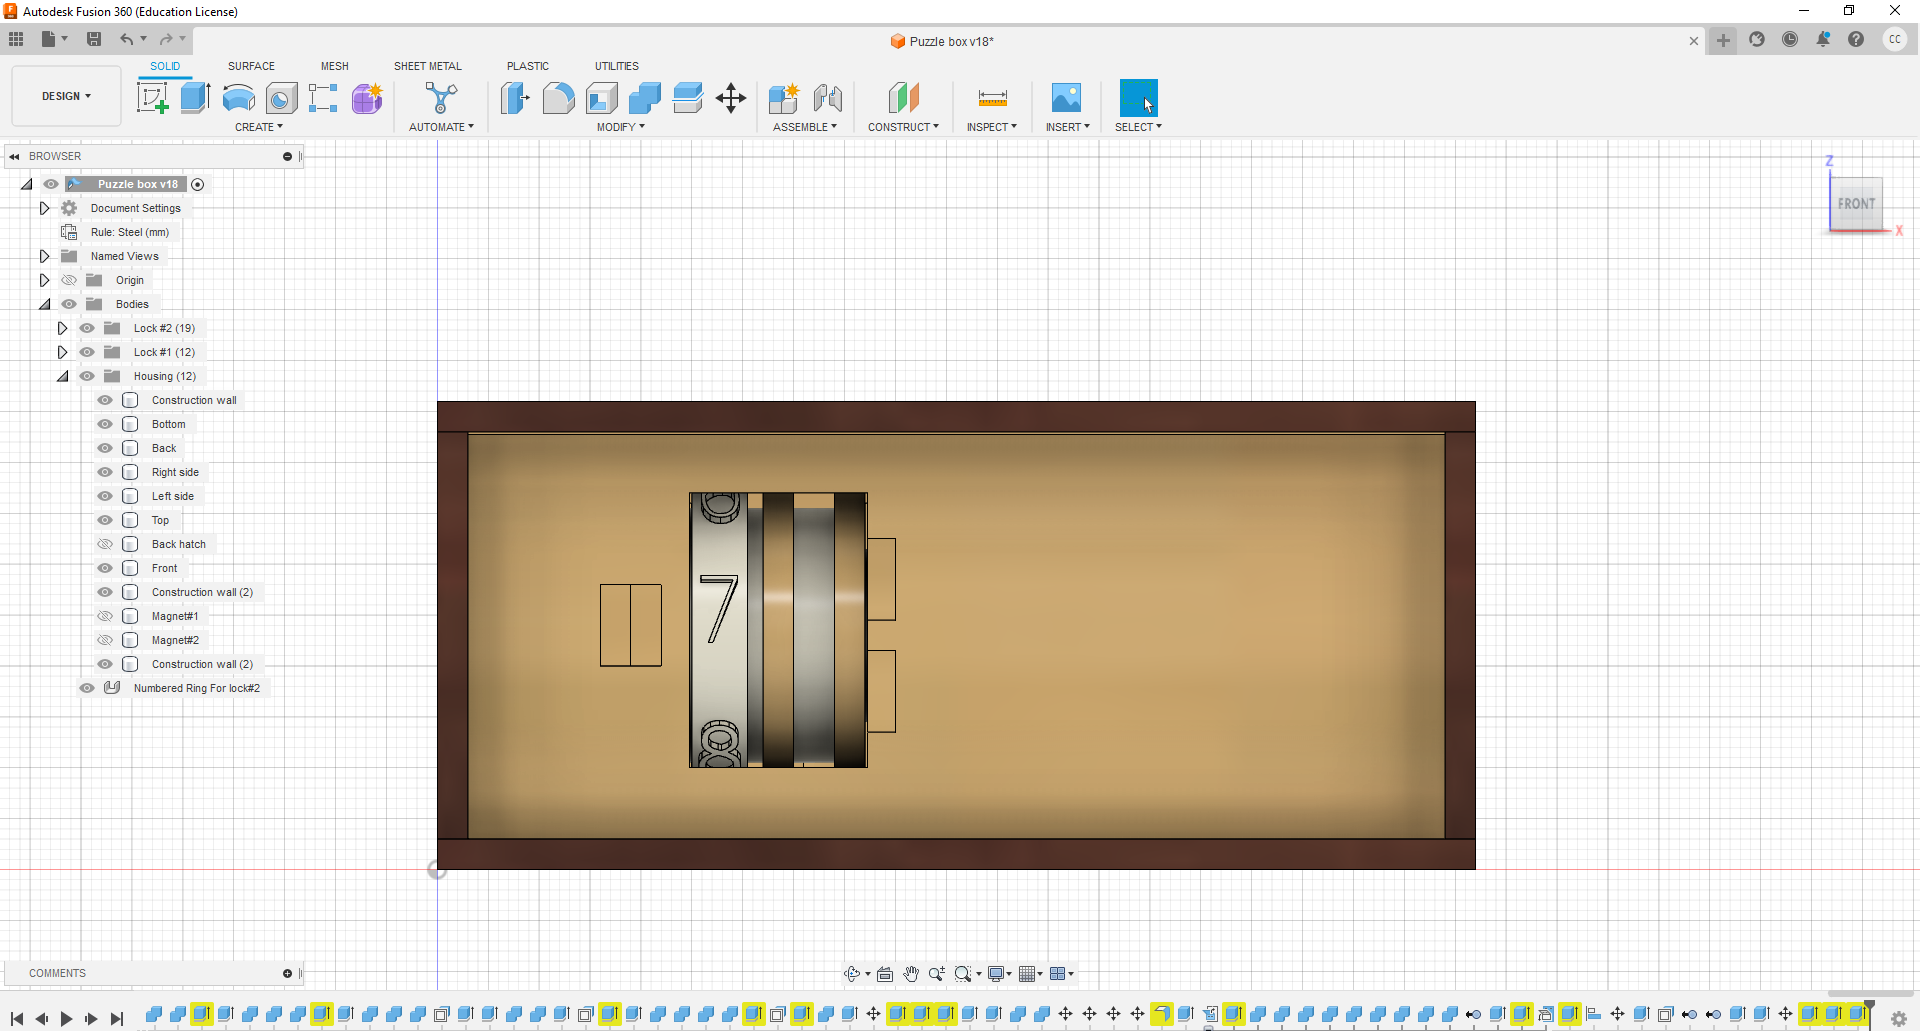The image size is (1920, 1031).
Task: Switch to the MESH tab
Action: (x=334, y=66)
